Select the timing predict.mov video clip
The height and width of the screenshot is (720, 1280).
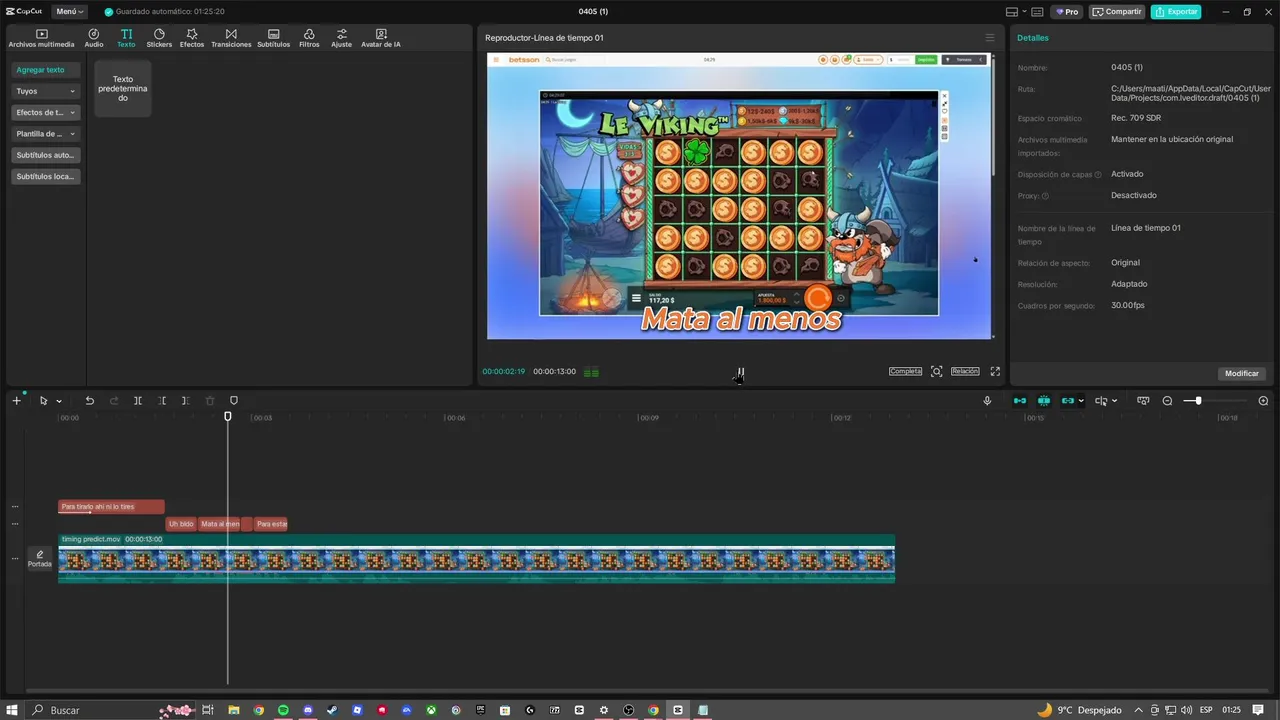point(476,558)
